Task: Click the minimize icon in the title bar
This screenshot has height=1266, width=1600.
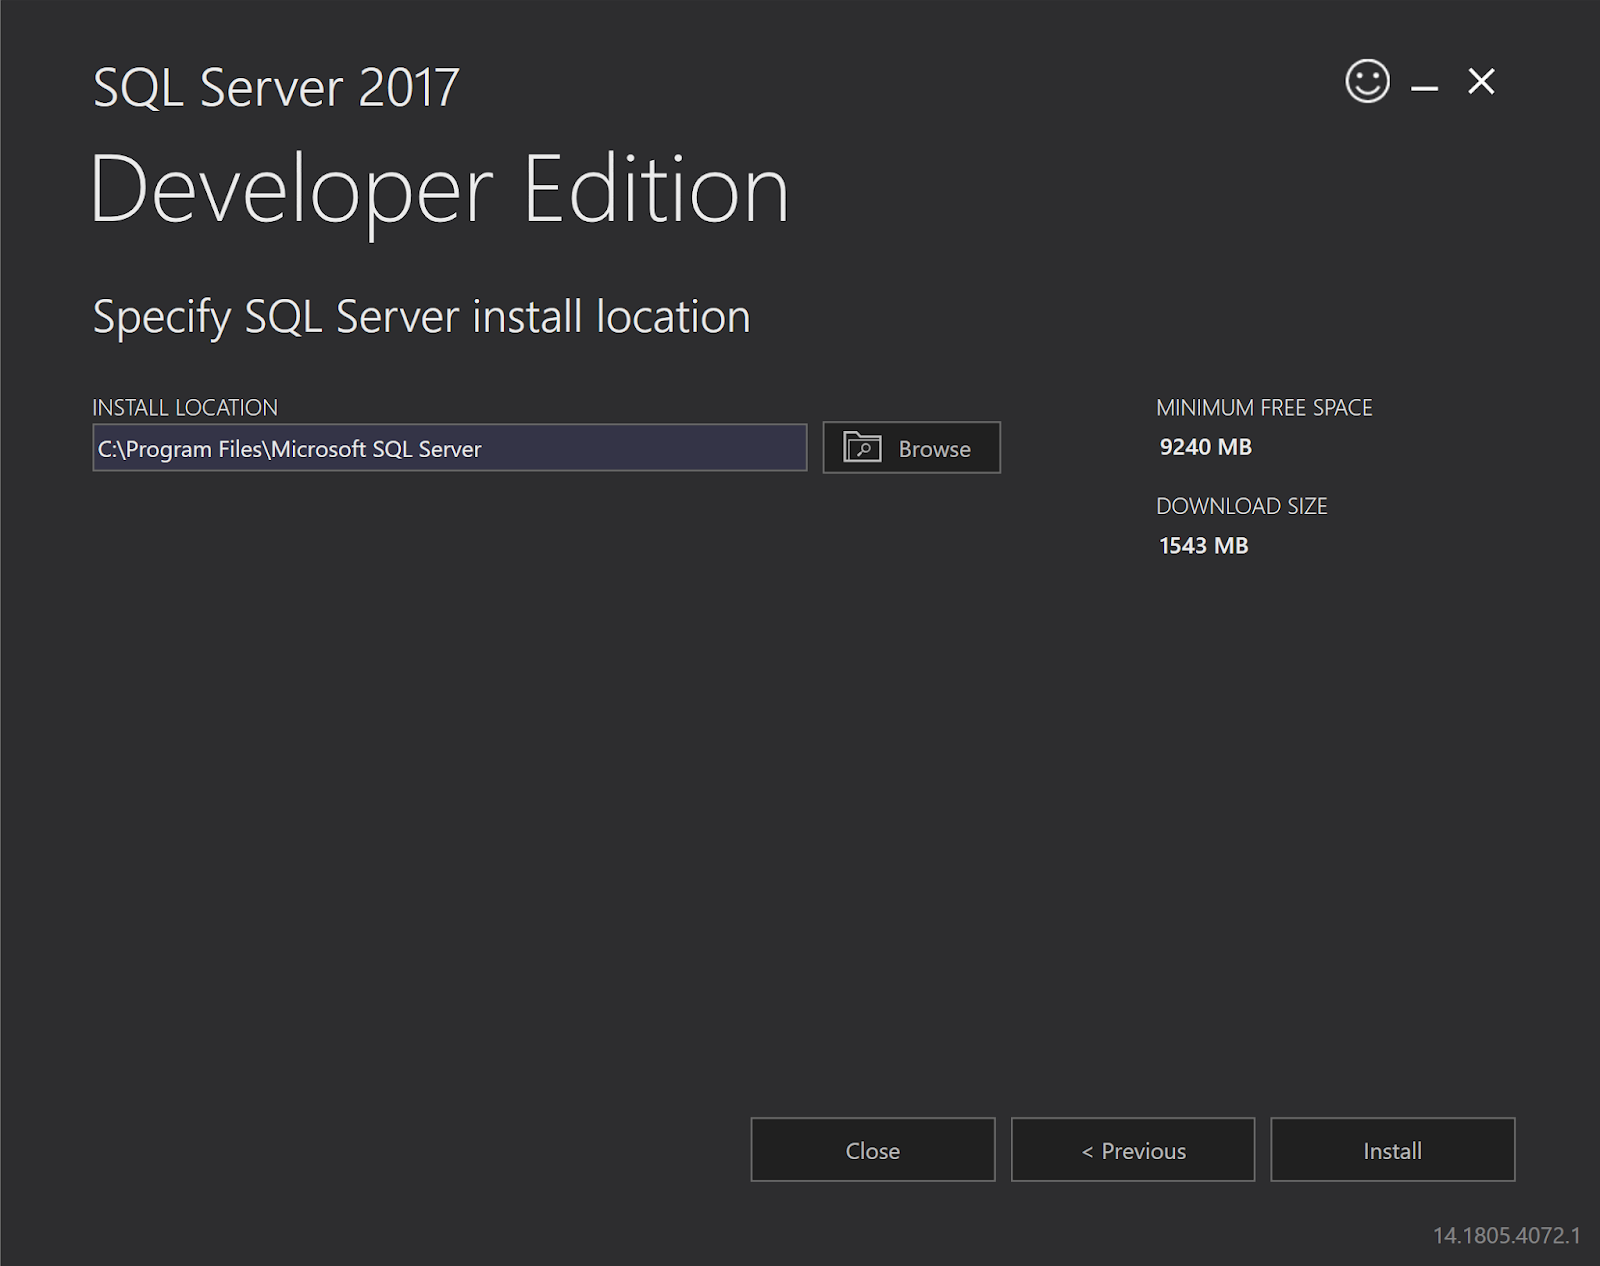Action: click(x=1424, y=85)
